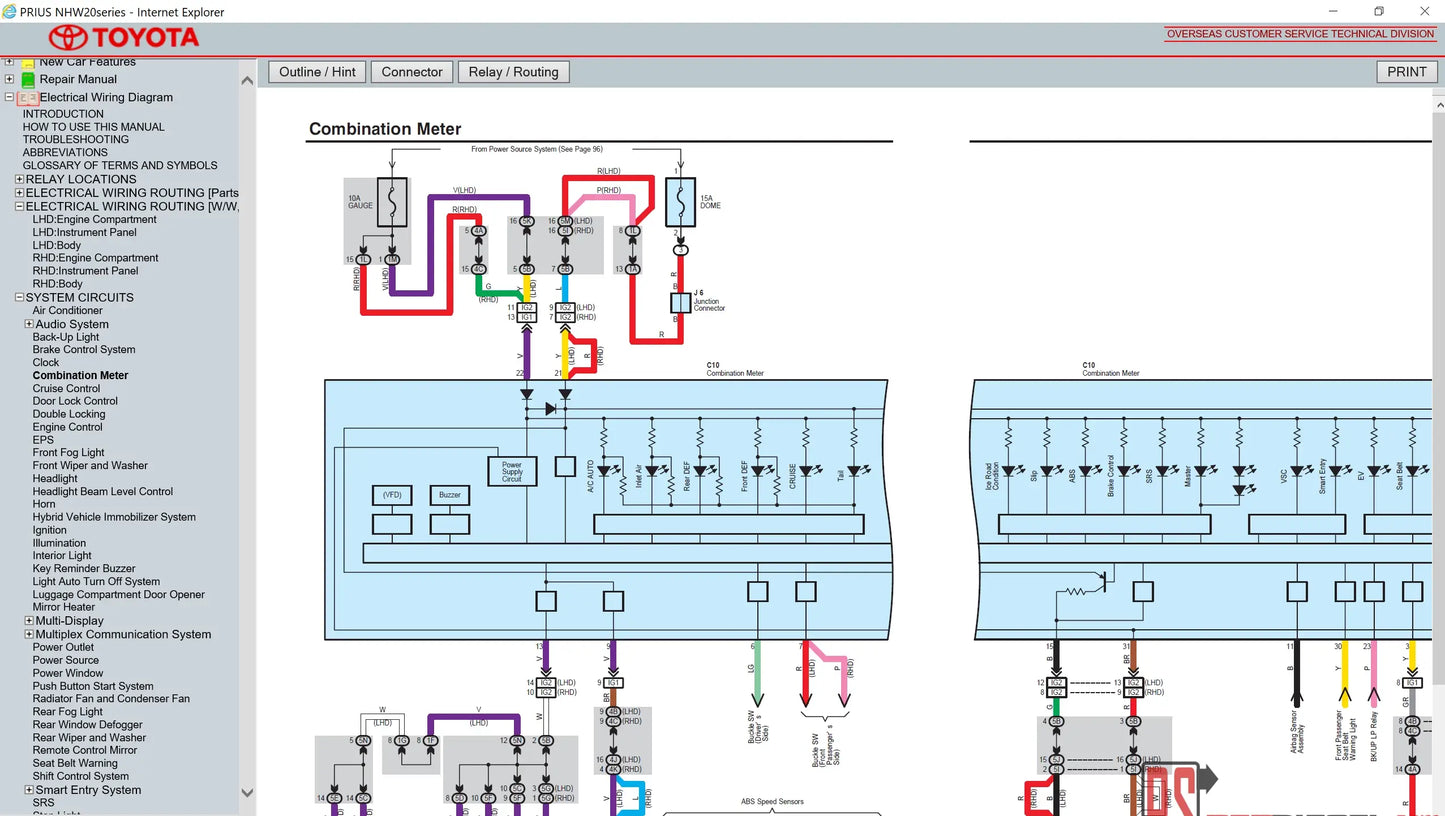The image size is (1445, 816).
Task: Open the Cruise Control circuit page
Action: pyautogui.click(x=66, y=388)
